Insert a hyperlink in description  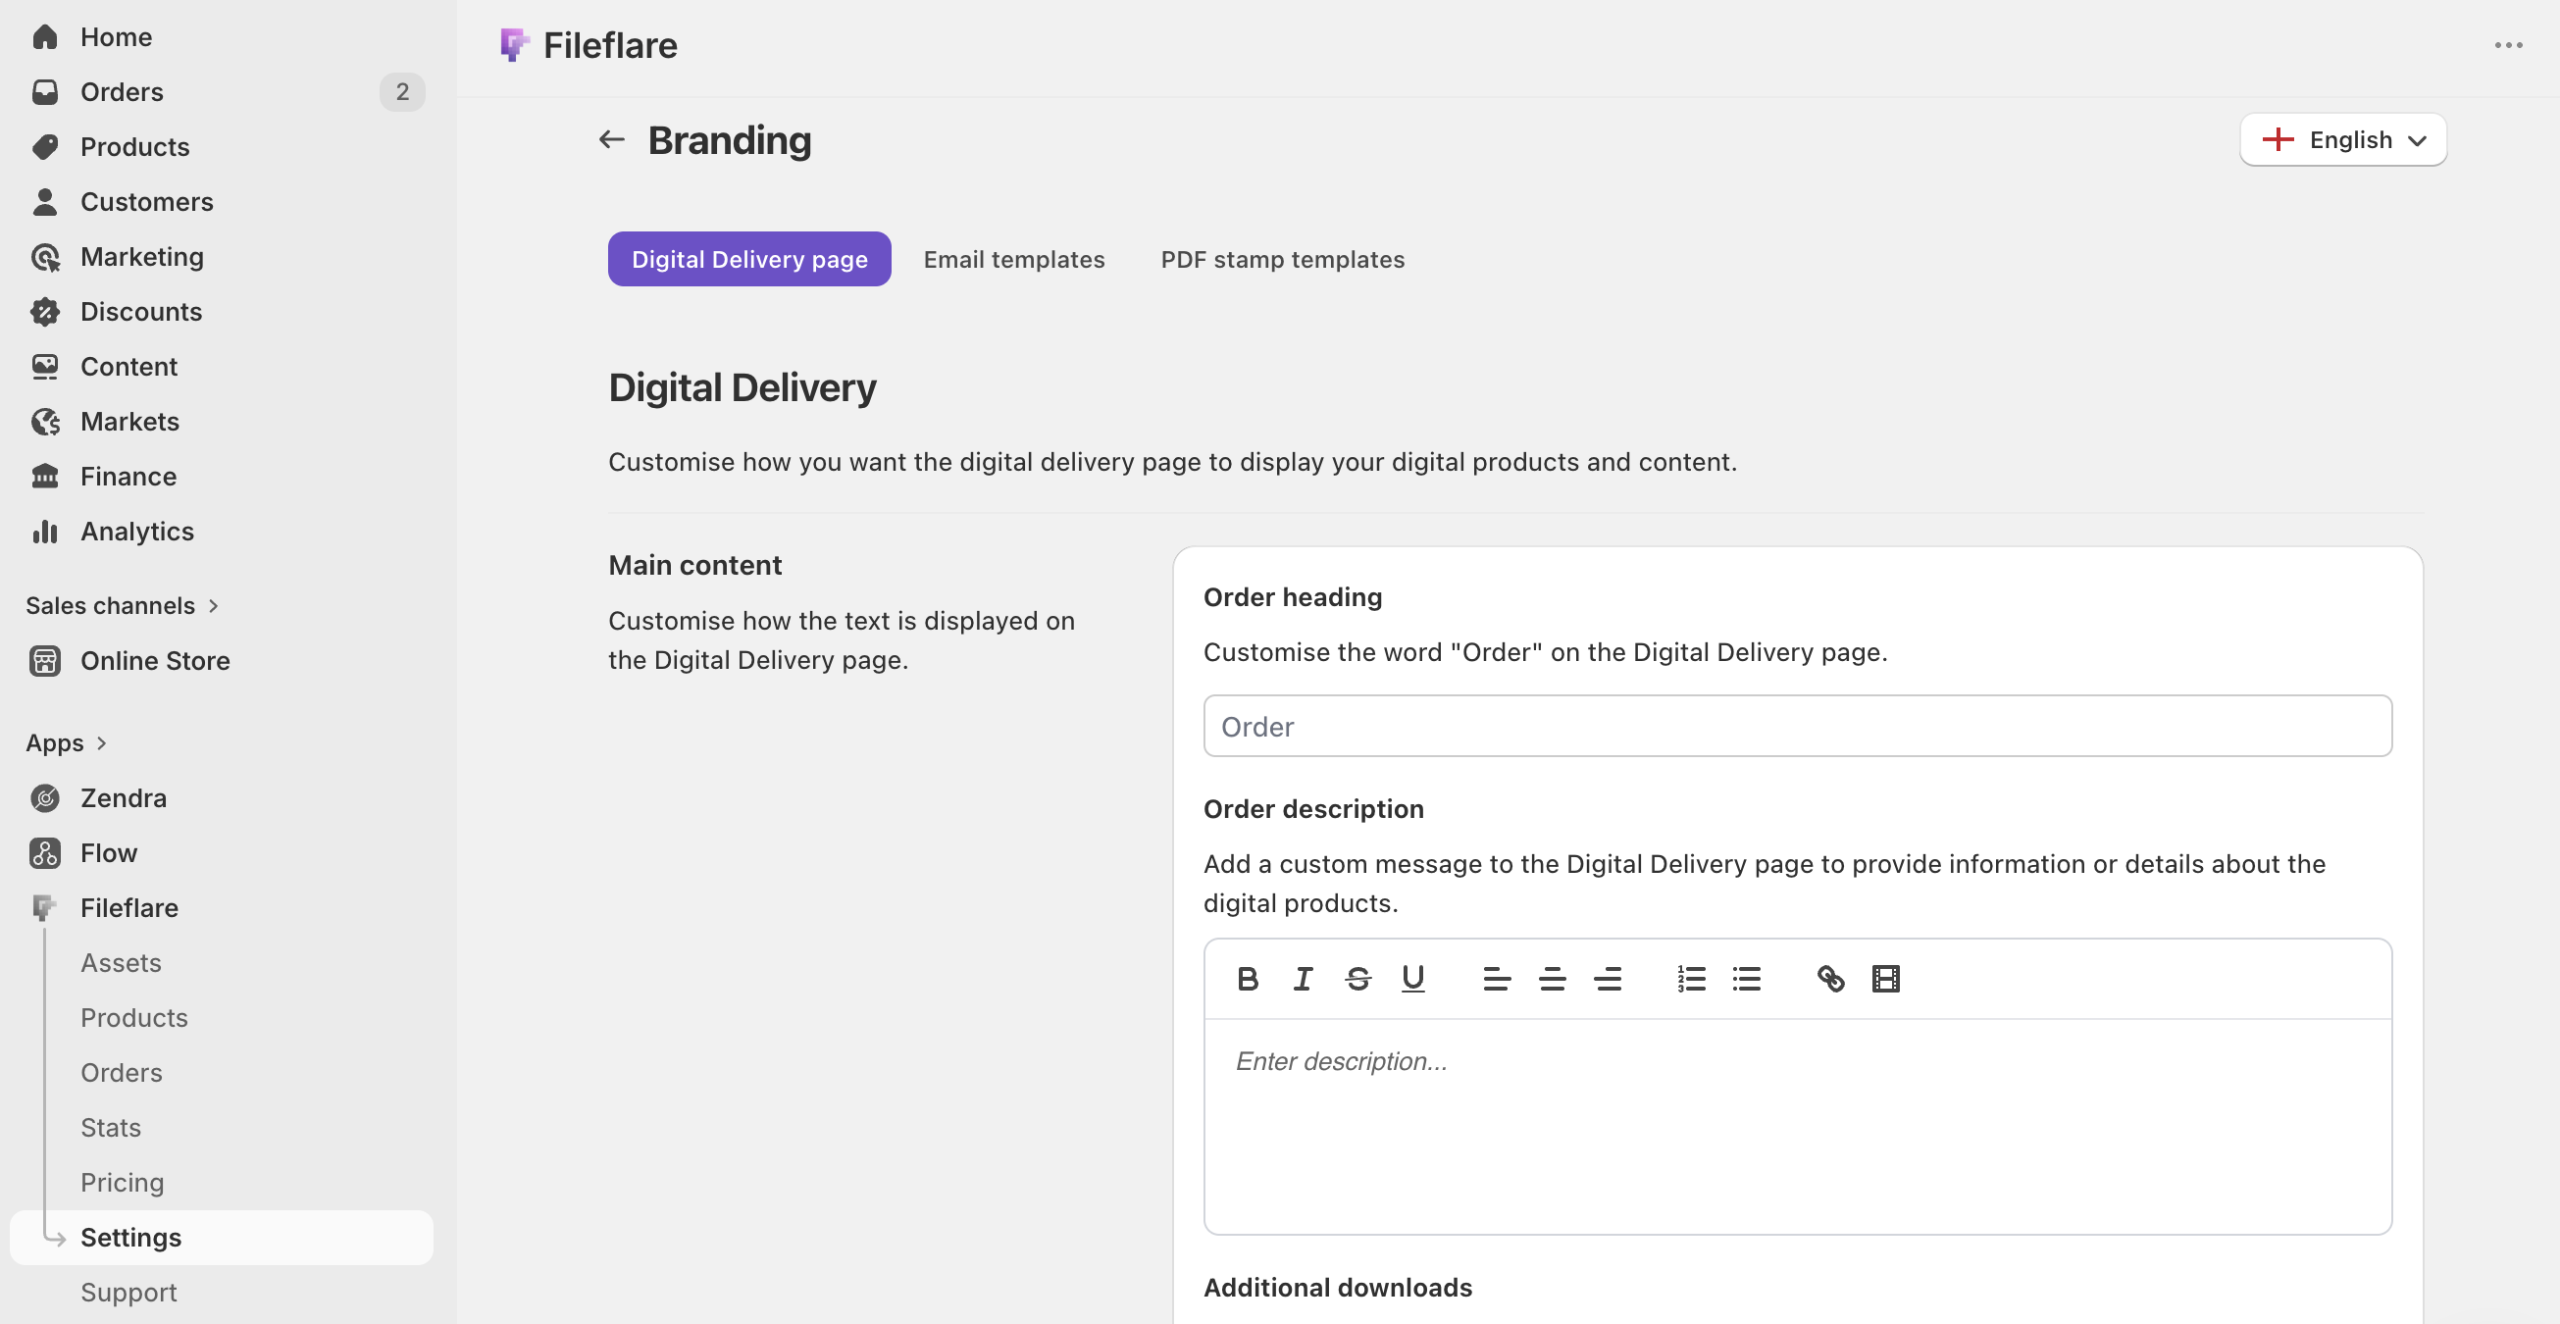[1830, 979]
